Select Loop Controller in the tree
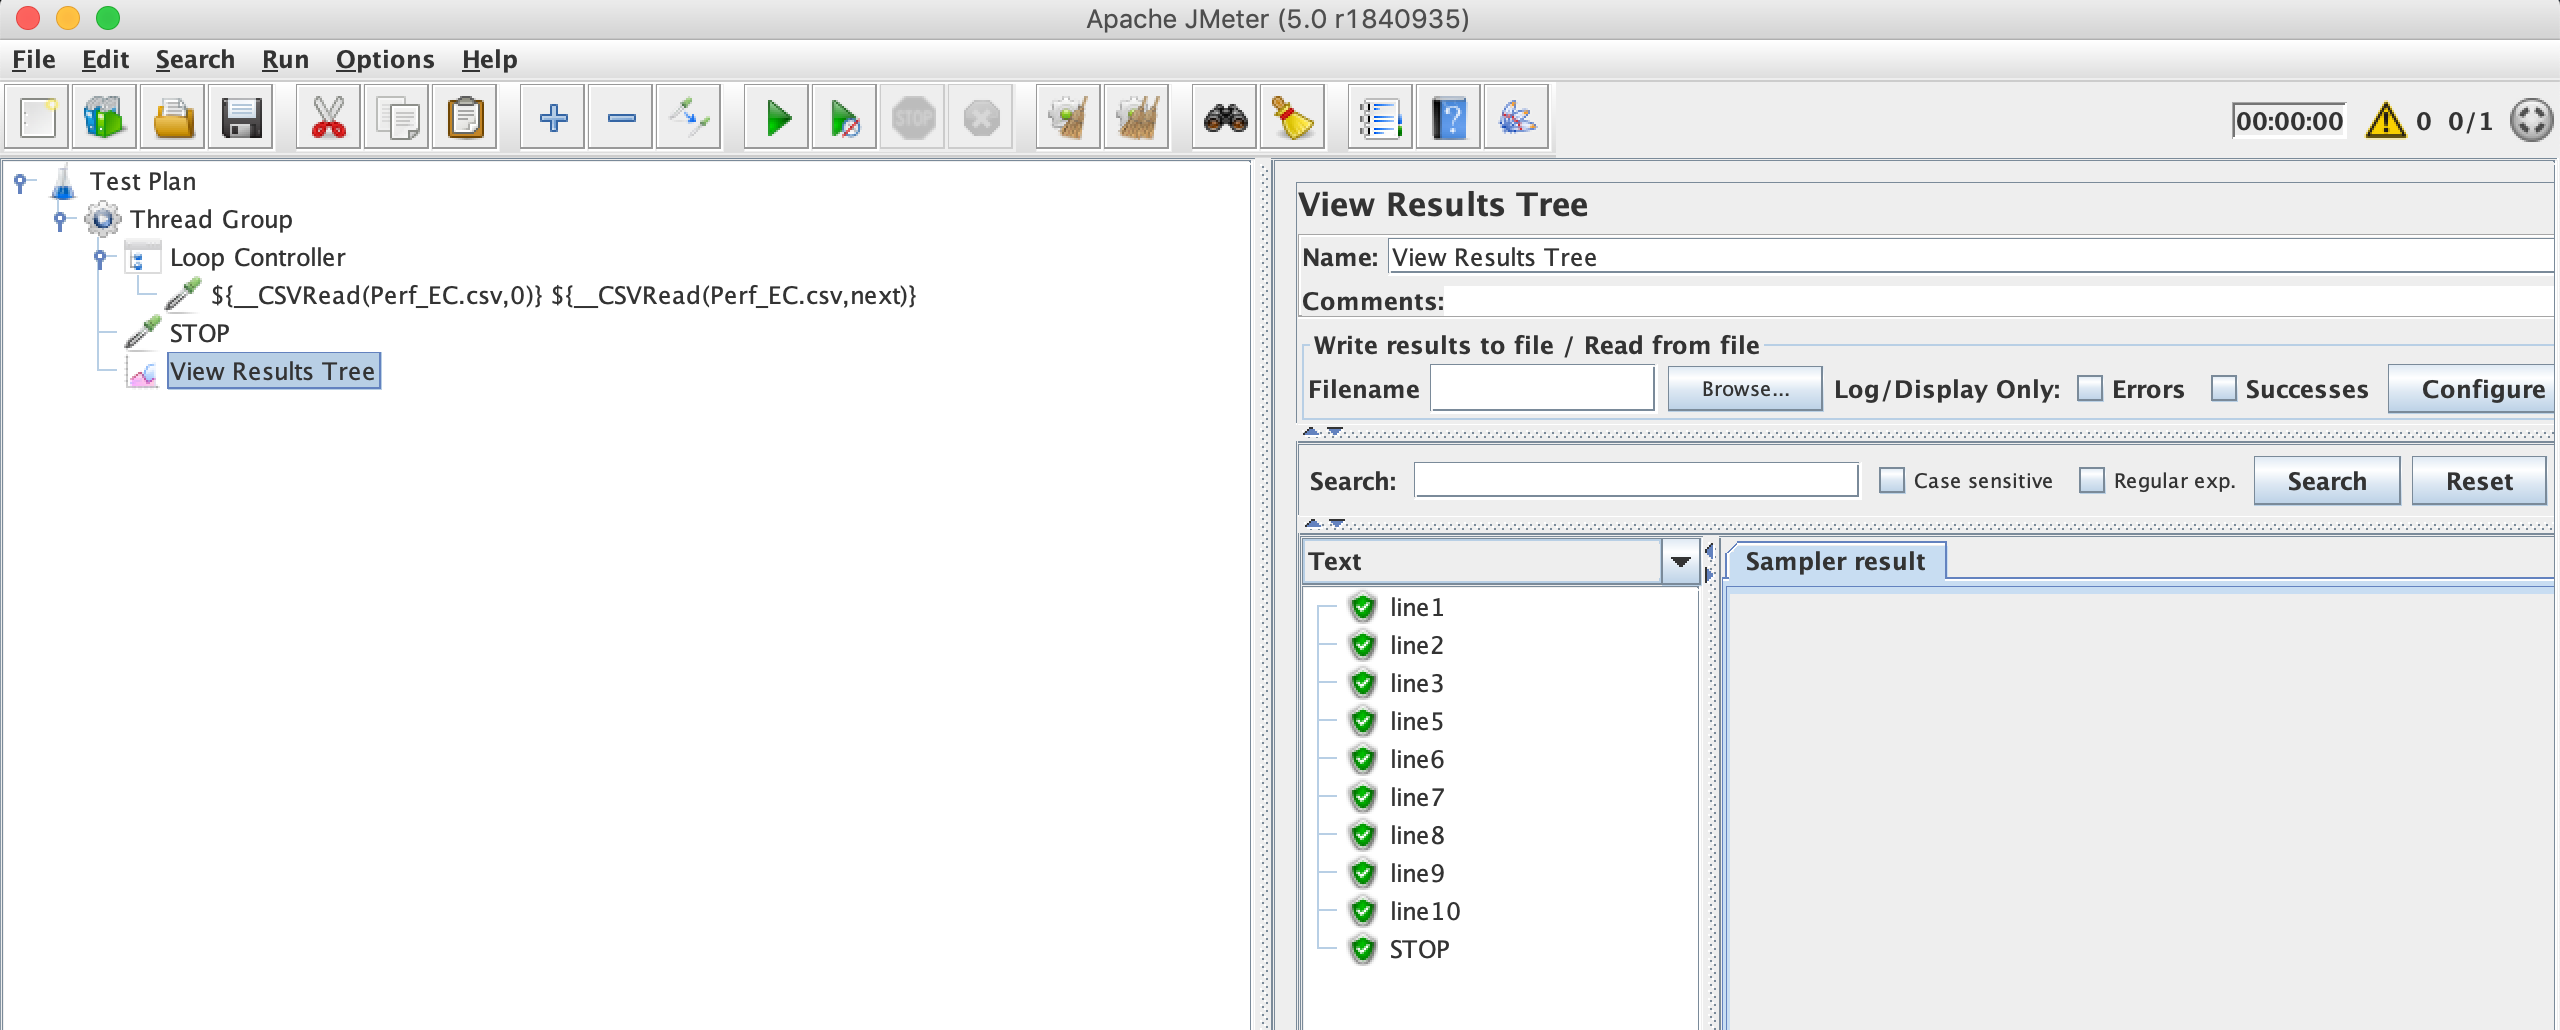The image size is (2560, 1030). click(257, 258)
